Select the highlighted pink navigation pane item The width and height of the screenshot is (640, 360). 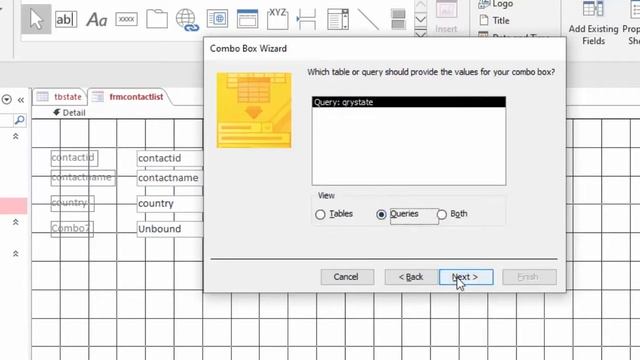[x=13, y=206]
